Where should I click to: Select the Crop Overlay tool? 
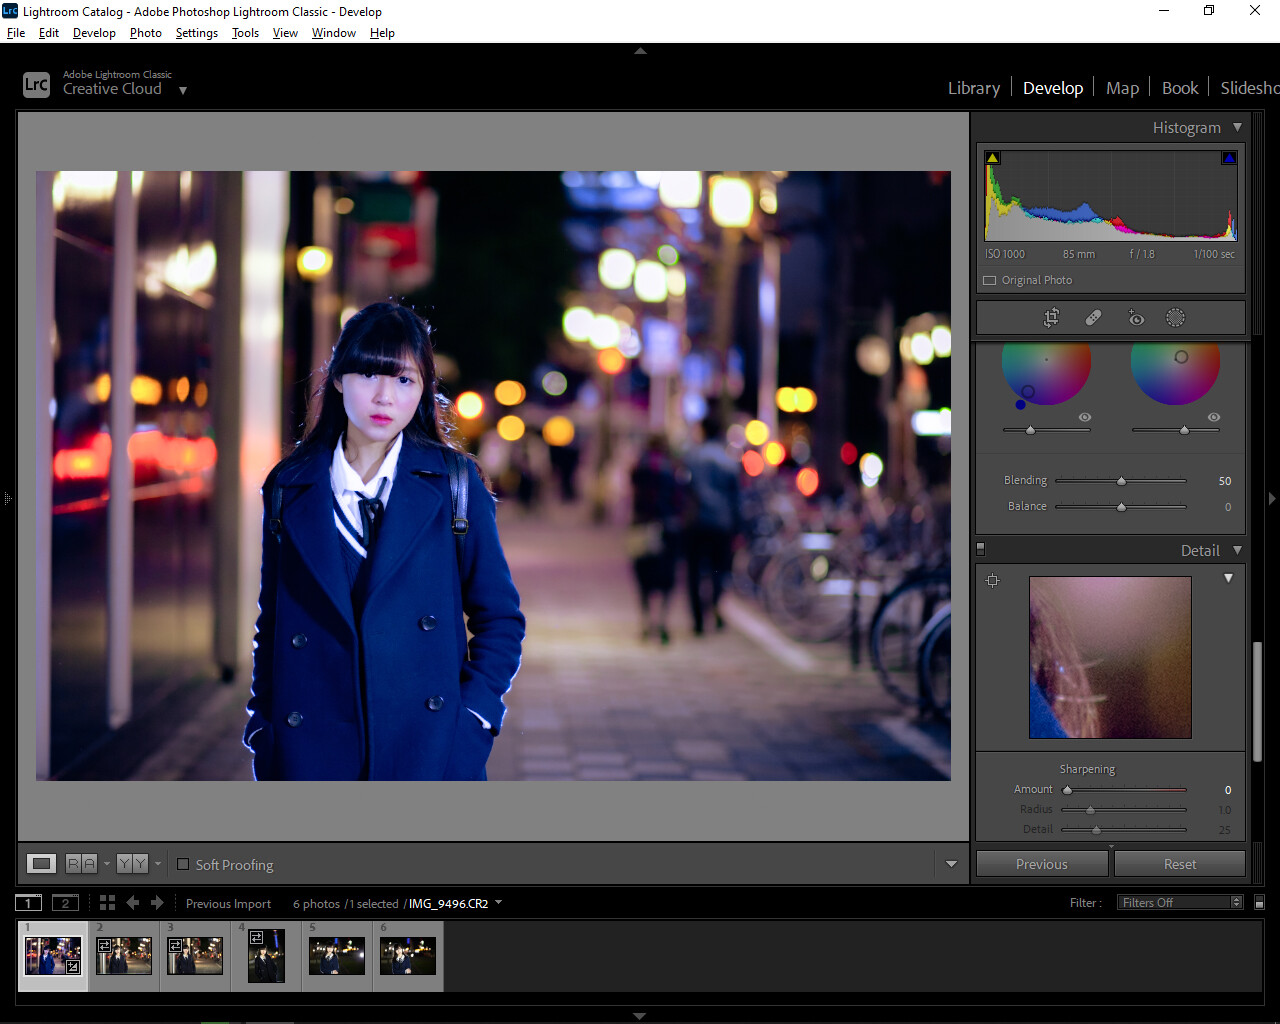pos(1051,318)
